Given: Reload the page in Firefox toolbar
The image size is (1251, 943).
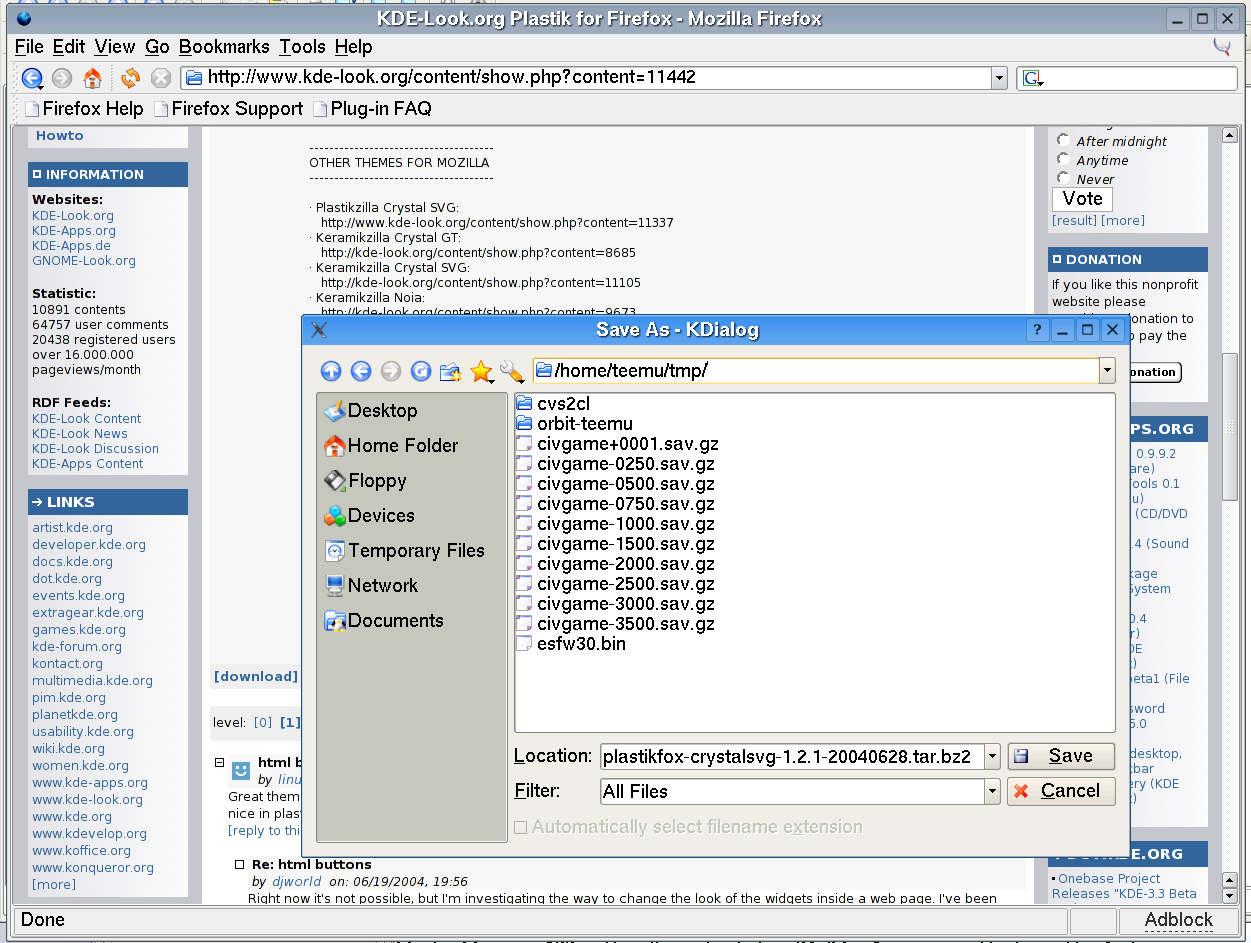Looking at the screenshot, I should coord(130,78).
